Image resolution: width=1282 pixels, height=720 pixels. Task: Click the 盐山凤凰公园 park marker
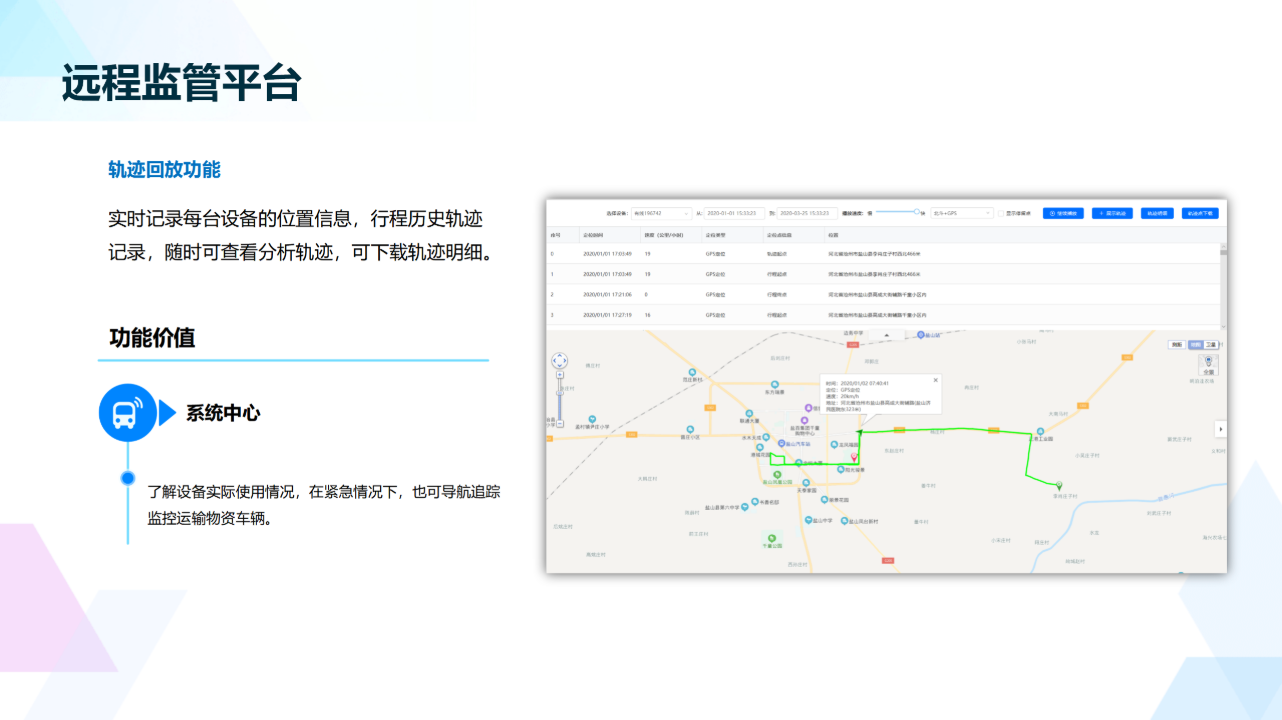coord(777,475)
